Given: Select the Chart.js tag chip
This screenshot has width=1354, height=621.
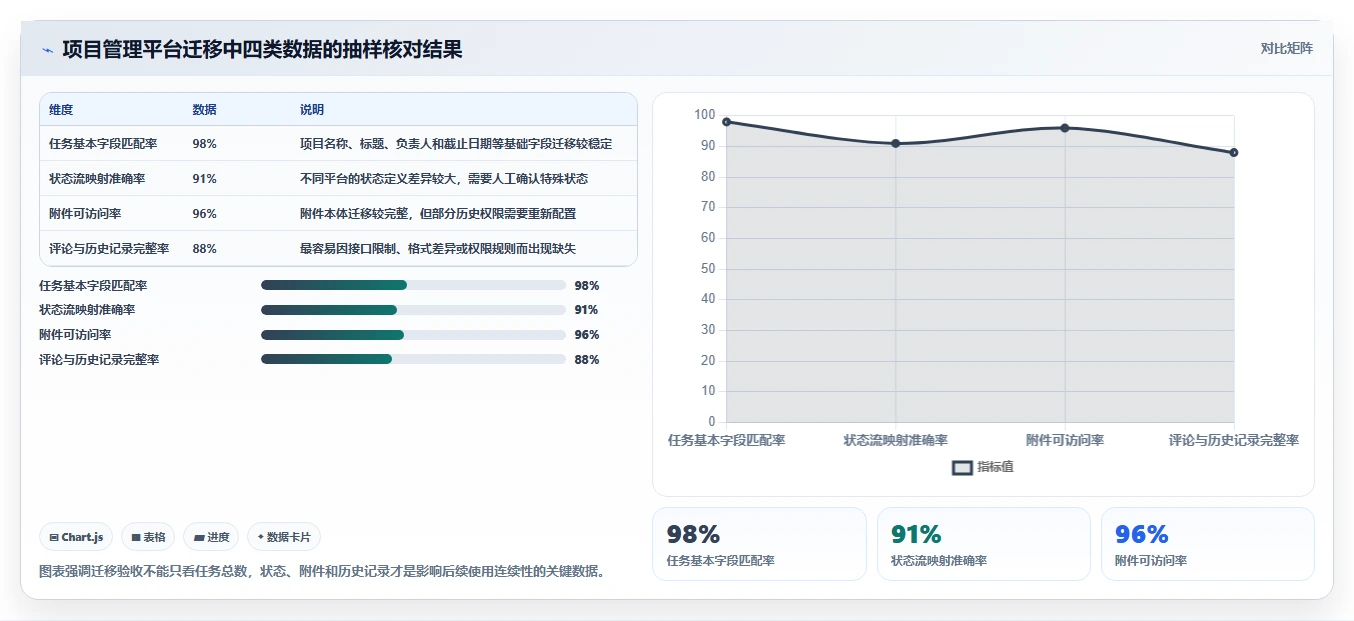Looking at the screenshot, I should 76,537.
